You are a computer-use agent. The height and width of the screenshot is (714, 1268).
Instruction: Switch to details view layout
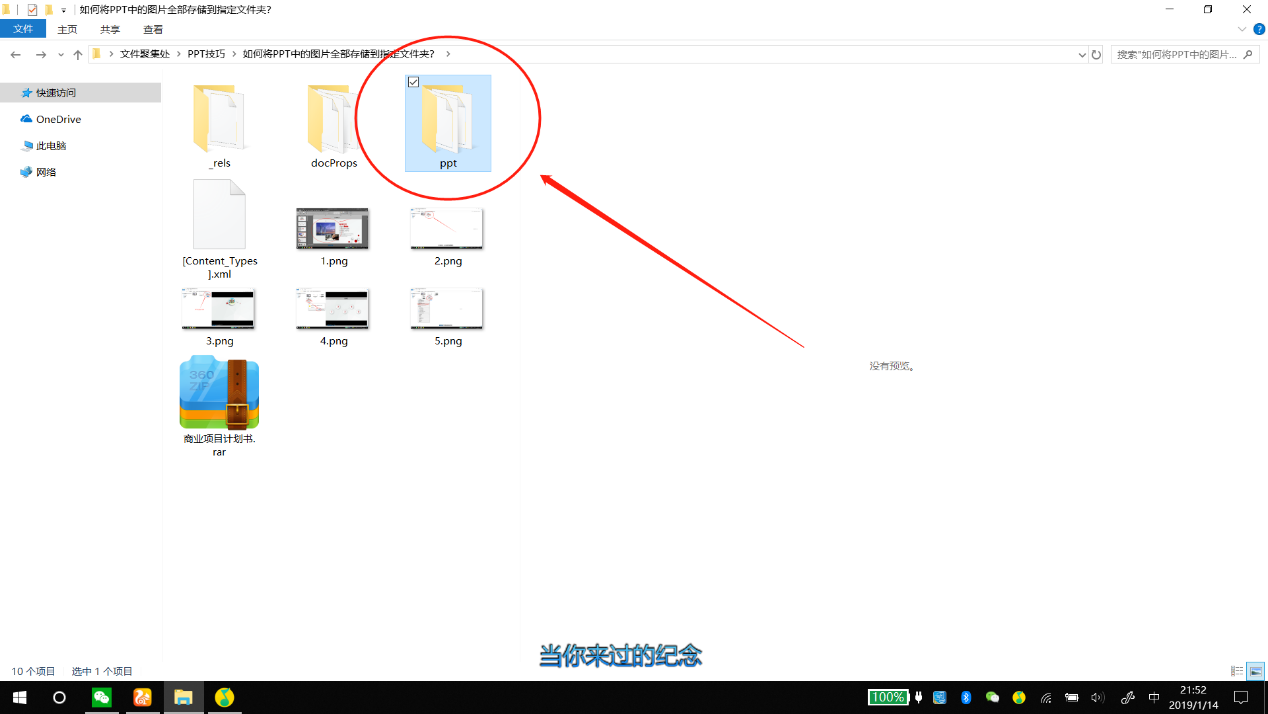coord(1237,671)
